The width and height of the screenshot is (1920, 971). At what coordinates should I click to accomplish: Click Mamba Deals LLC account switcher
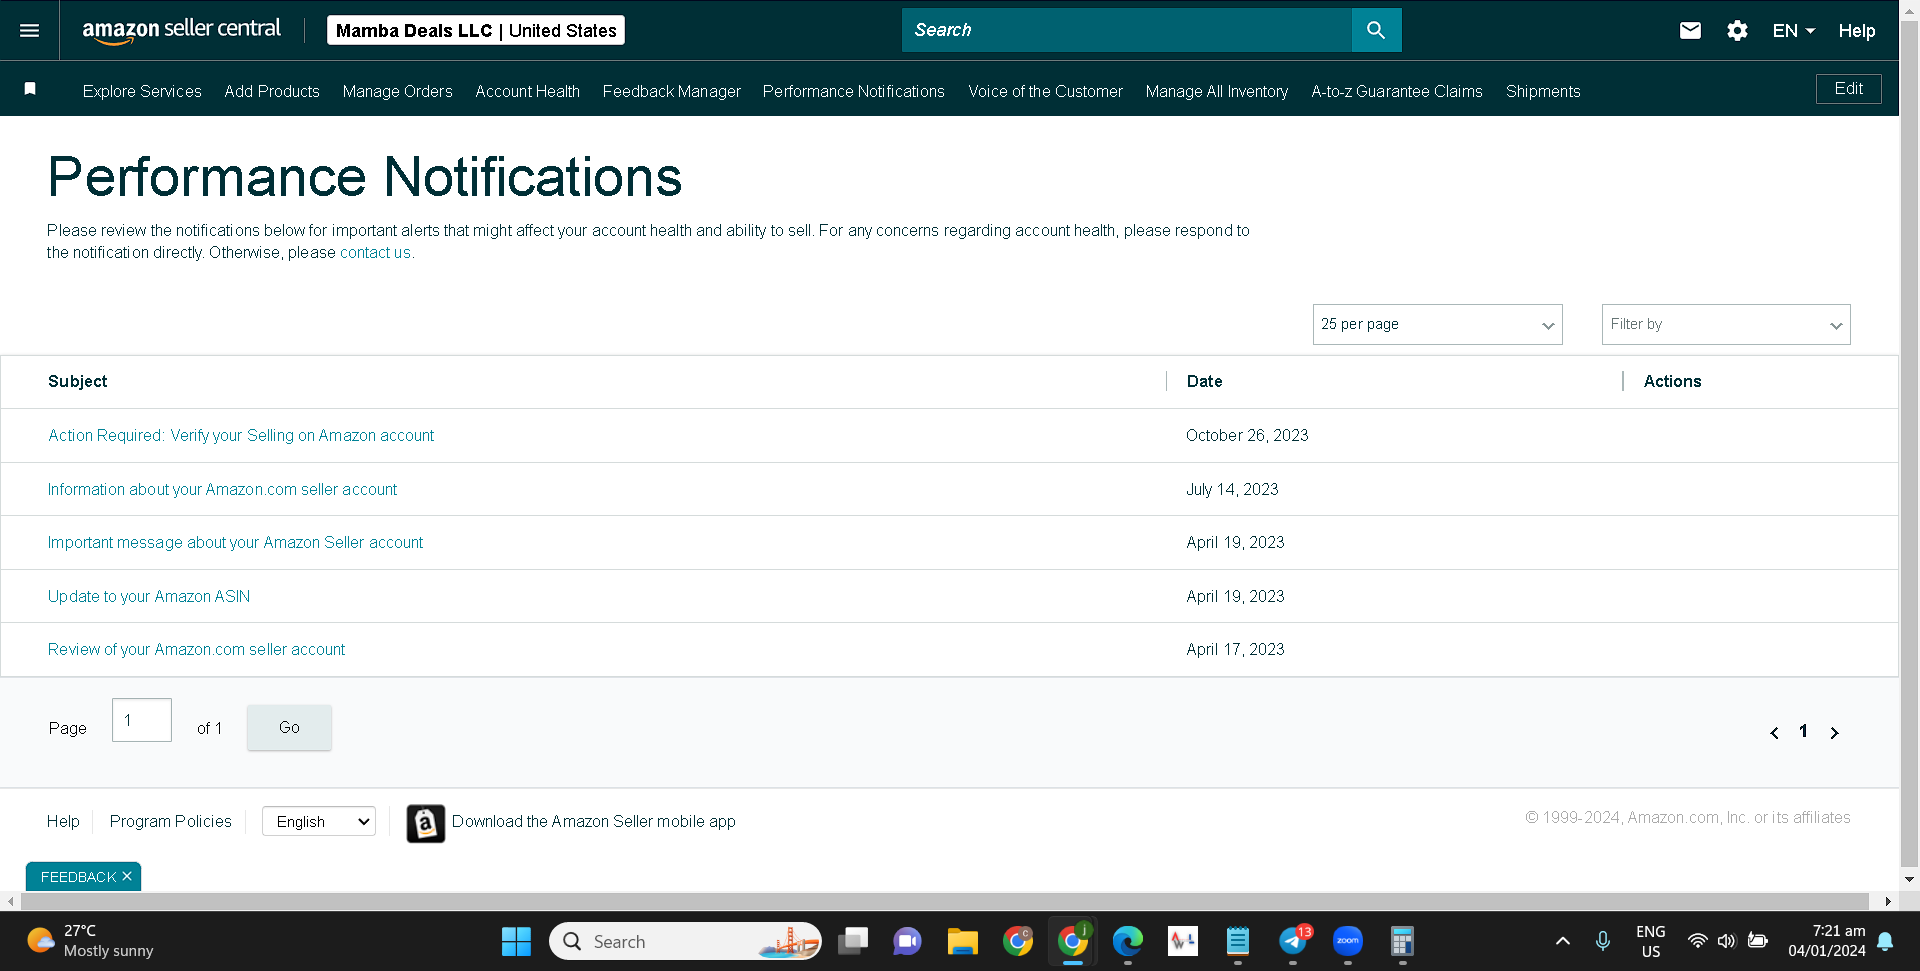[x=476, y=30]
